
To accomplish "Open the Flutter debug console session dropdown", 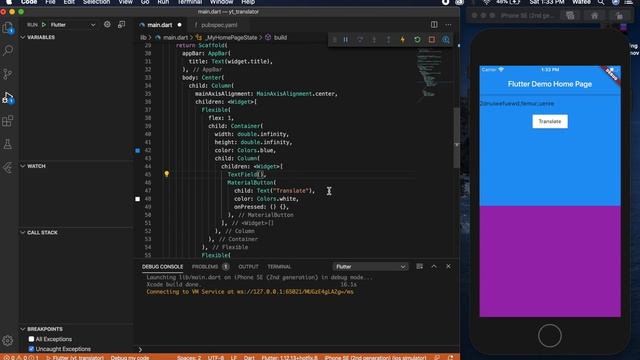I will tap(371, 267).
